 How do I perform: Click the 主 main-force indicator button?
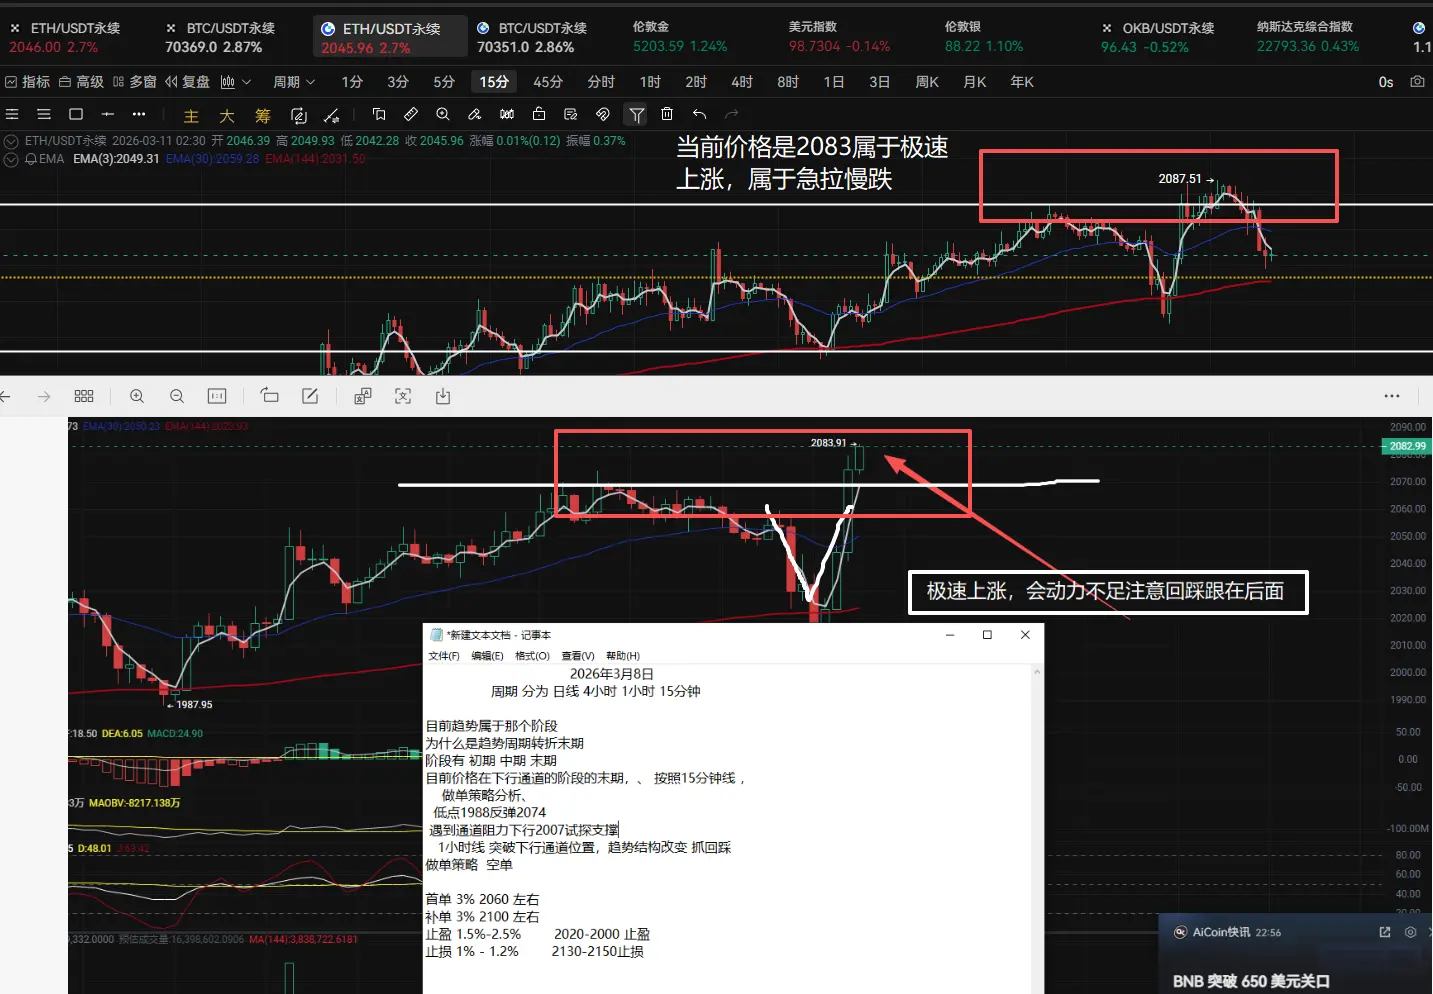click(191, 115)
